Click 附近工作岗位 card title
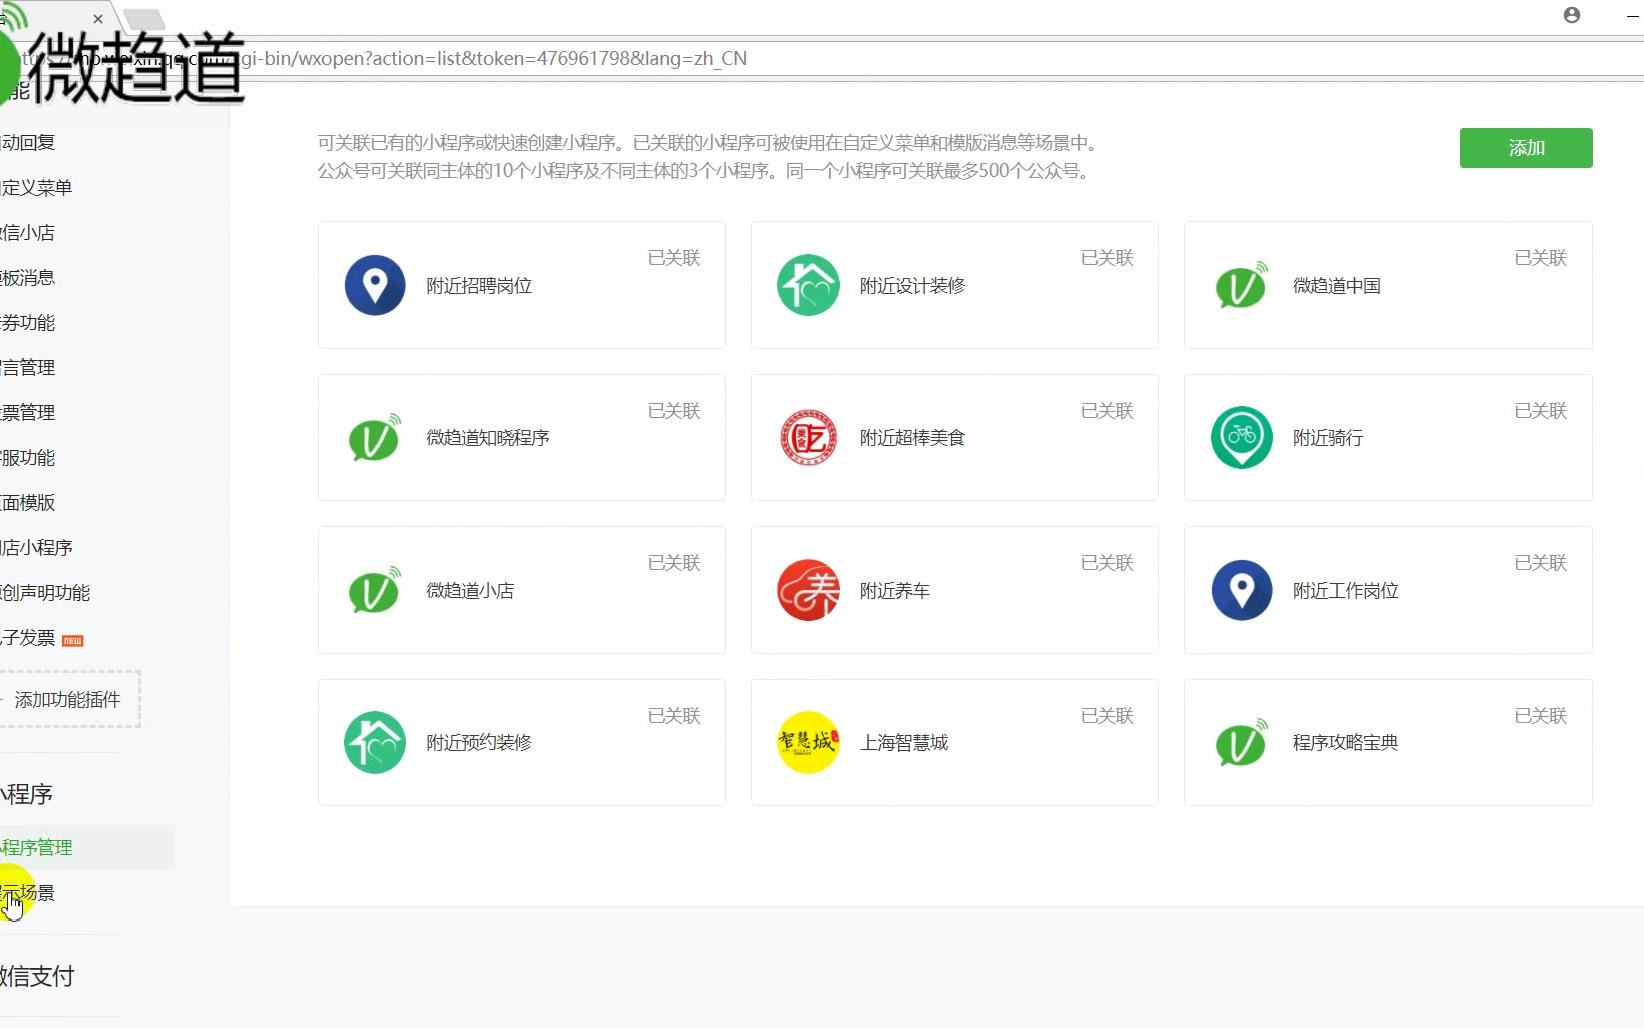This screenshot has width=1644, height=1028. pos(1345,590)
